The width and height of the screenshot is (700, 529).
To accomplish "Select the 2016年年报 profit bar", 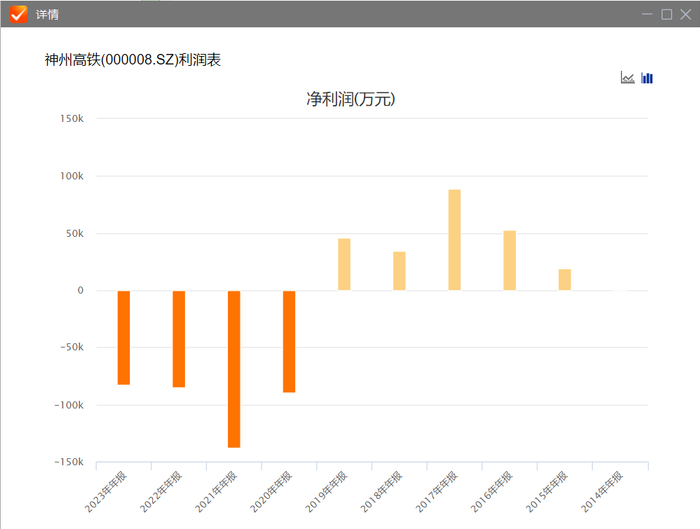I will pyautogui.click(x=509, y=260).
